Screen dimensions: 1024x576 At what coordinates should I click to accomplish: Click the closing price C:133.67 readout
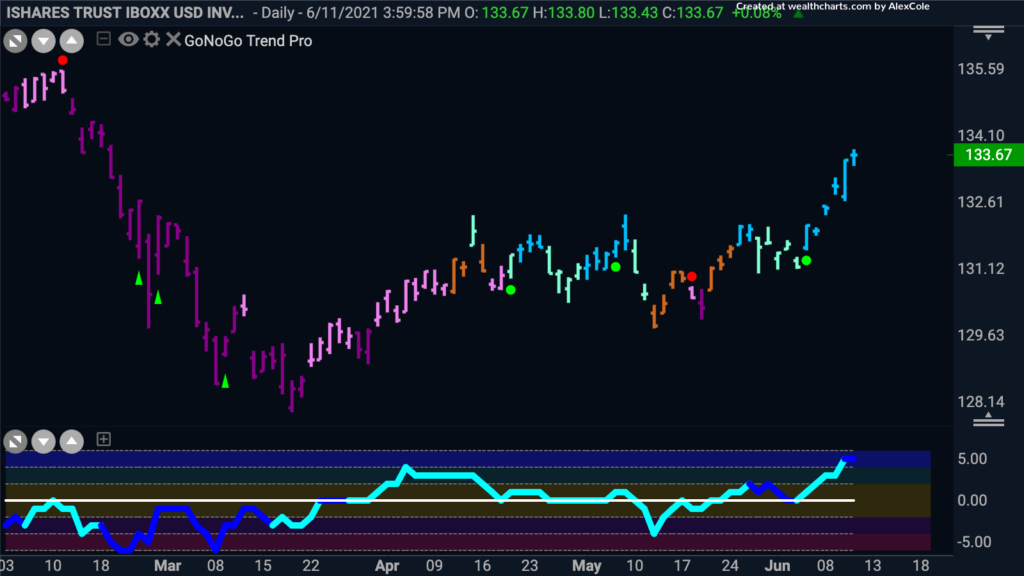[x=692, y=12]
